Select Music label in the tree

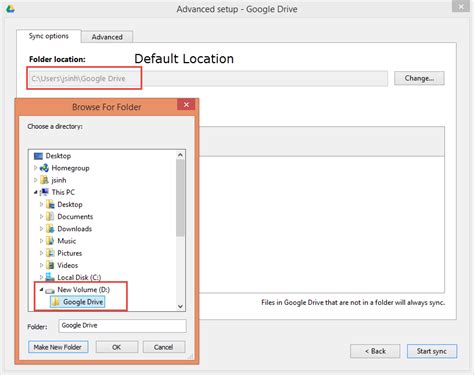coord(67,241)
